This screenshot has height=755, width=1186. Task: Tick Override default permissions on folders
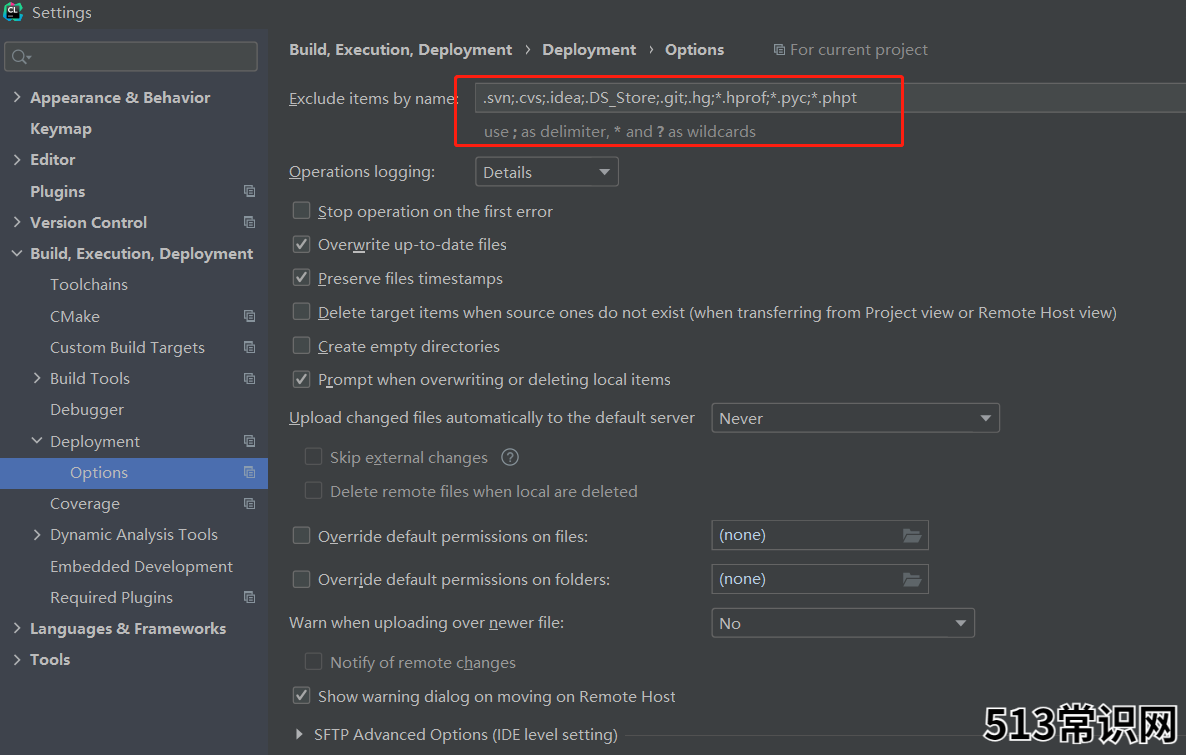(301, 579)
